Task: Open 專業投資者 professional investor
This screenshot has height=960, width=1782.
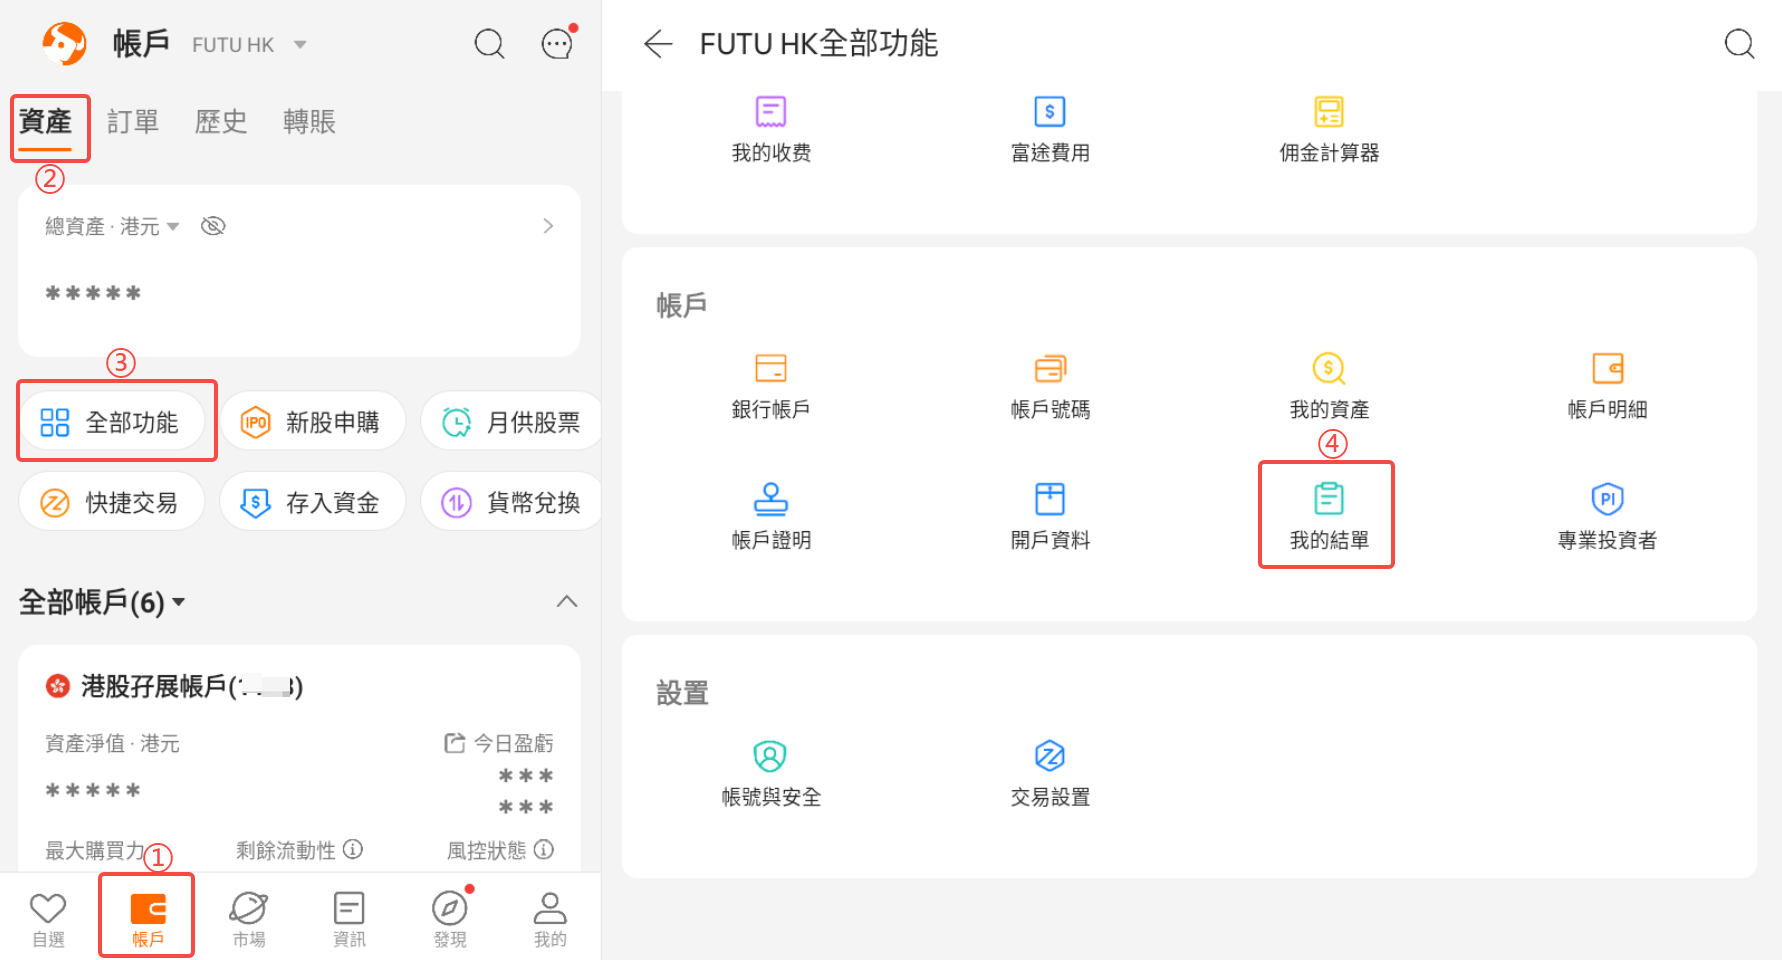Action: tap(1608, 516)
